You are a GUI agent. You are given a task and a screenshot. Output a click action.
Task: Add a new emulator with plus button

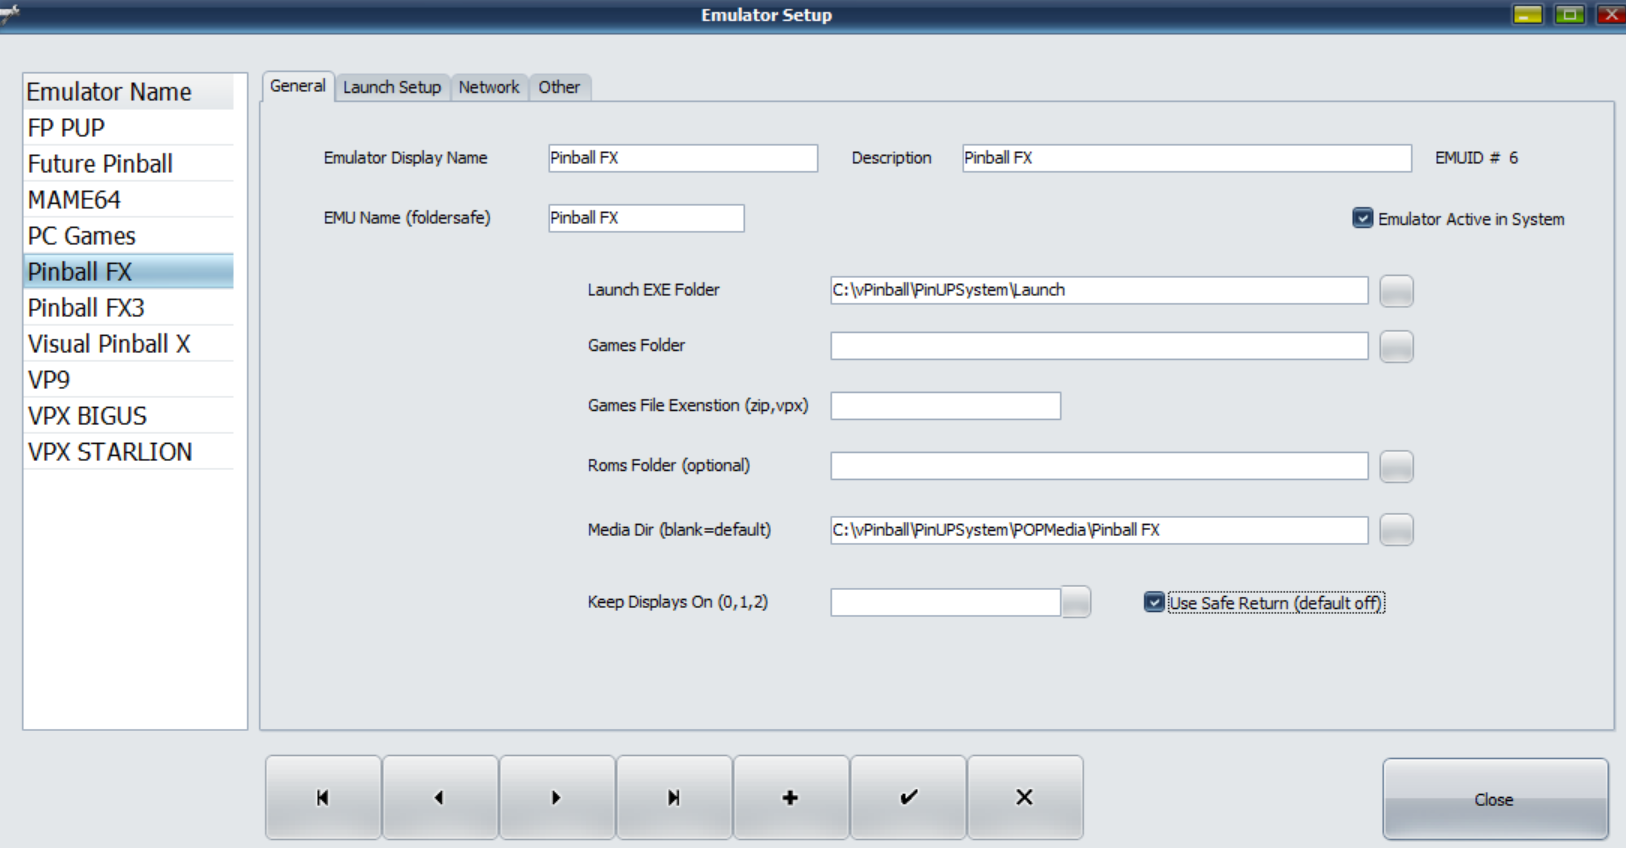coord(791,797)
